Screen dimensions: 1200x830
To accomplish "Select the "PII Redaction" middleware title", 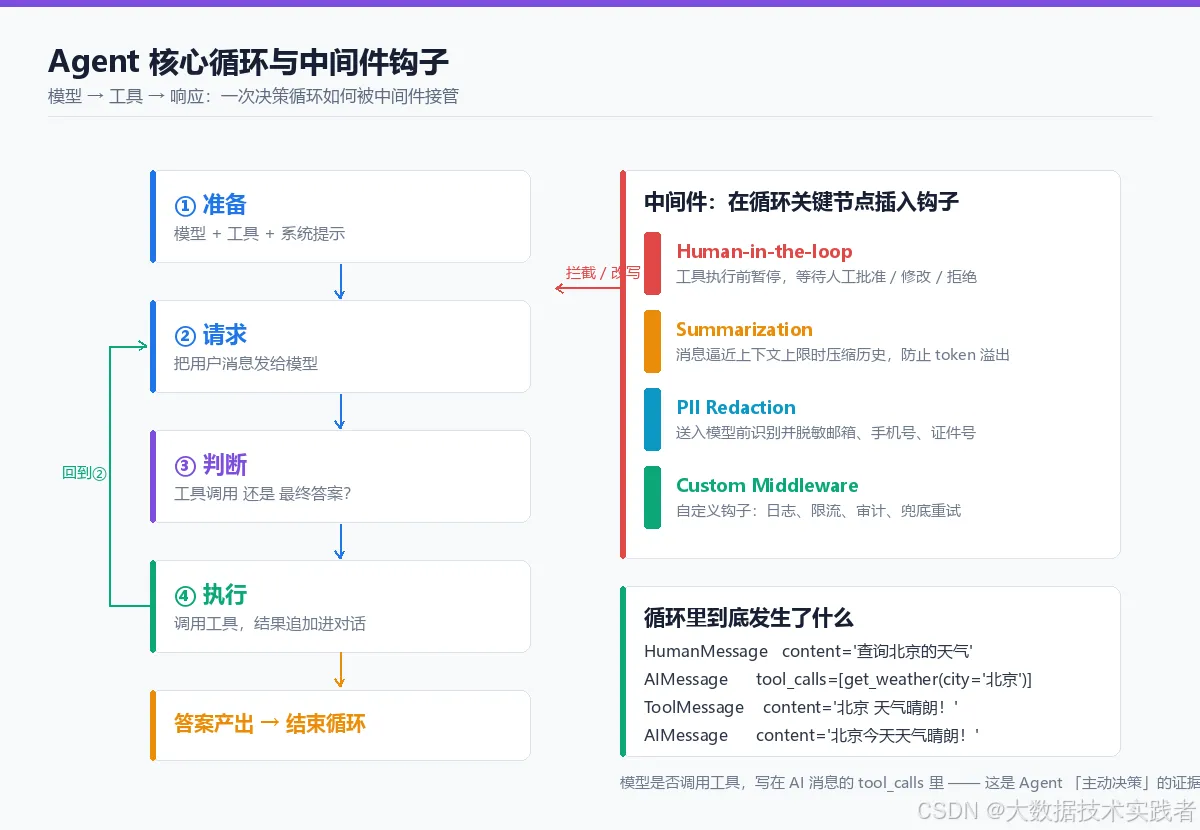I will click(736, 408).
